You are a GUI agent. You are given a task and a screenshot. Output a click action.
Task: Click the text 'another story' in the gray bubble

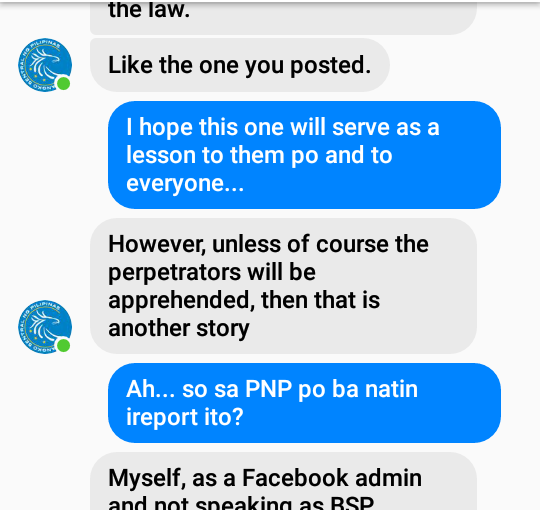[179, 328]
